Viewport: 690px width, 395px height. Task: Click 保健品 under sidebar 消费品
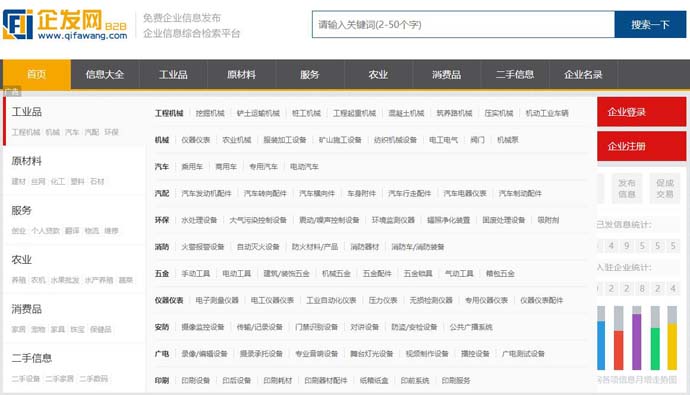coord(101,329)
